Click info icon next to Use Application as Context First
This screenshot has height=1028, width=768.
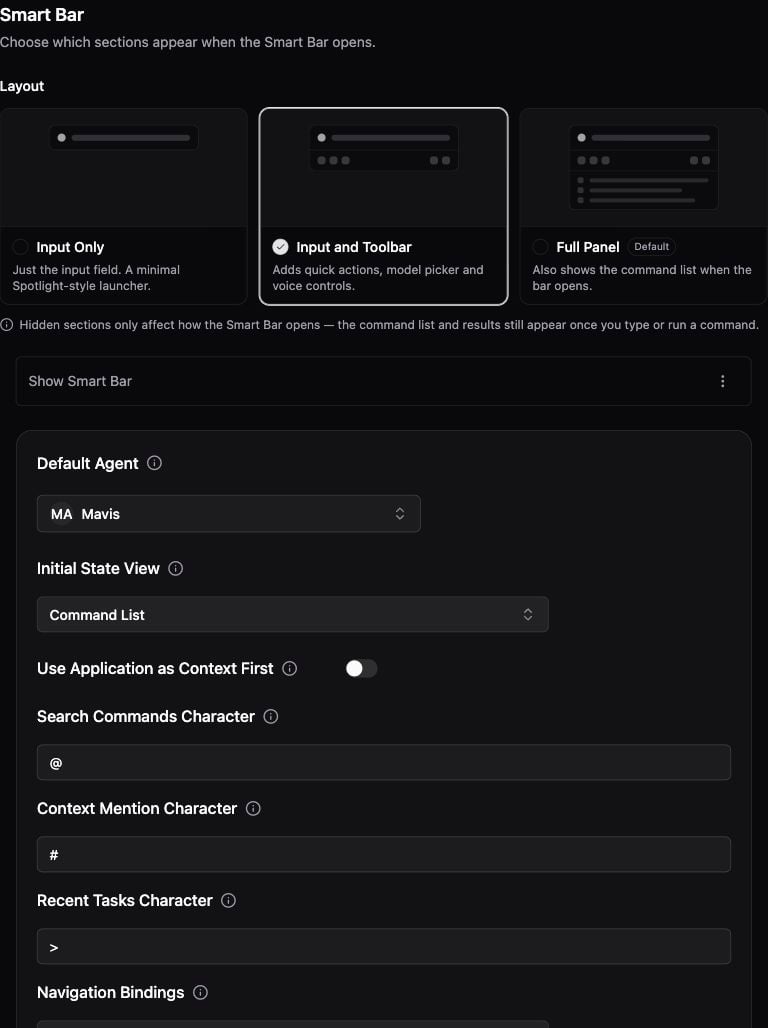pos(289,668)
